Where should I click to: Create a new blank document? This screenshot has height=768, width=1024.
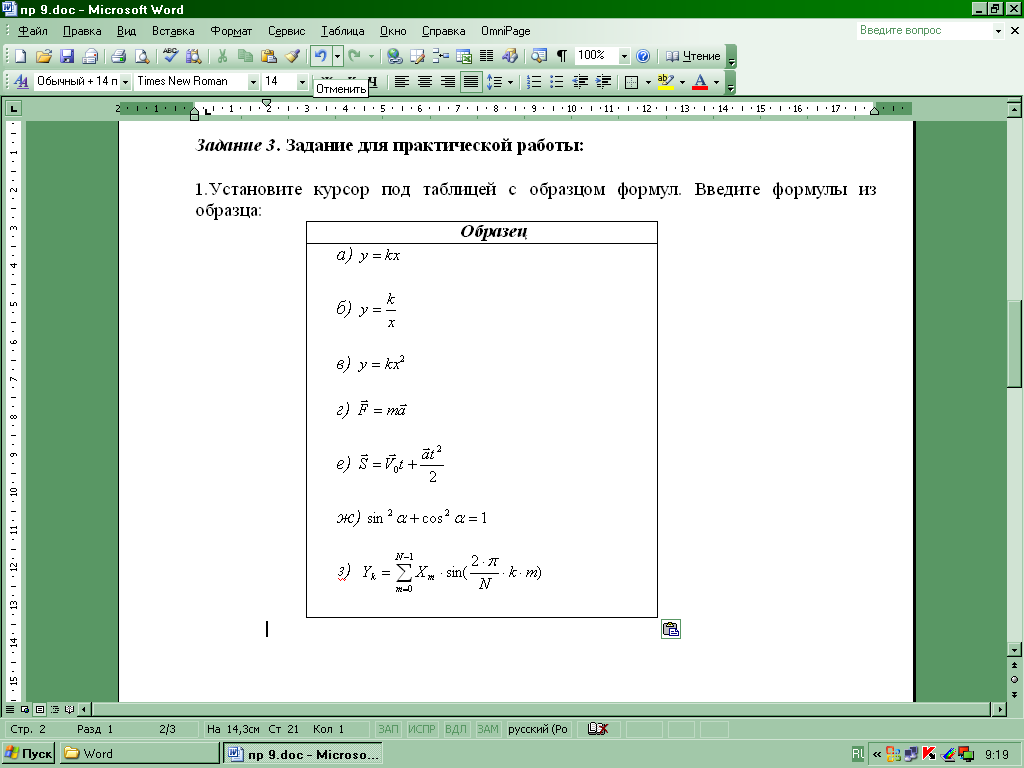pyautogui.click(x=20, y=56)
